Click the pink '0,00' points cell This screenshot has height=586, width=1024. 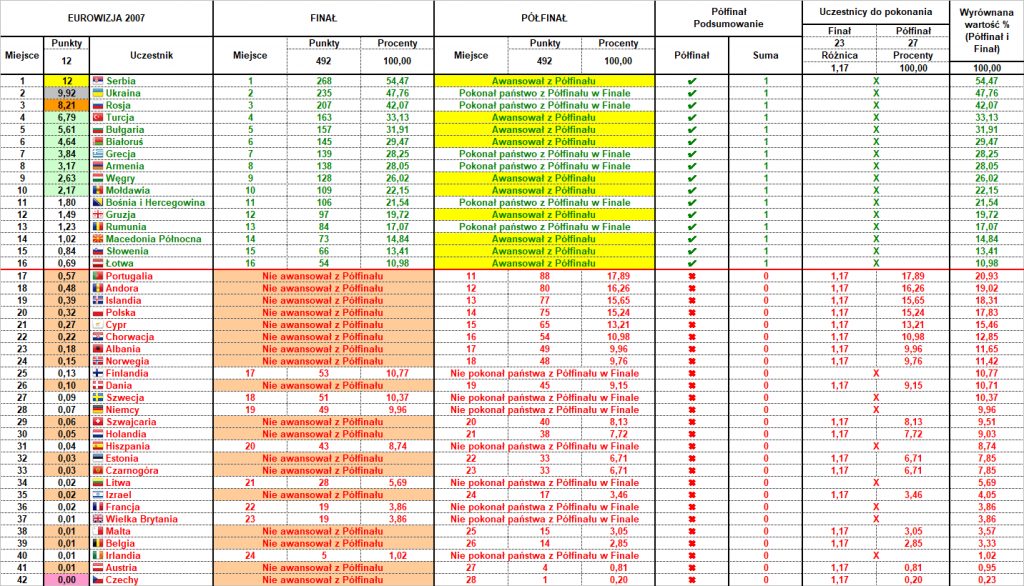tap(67, 580)
